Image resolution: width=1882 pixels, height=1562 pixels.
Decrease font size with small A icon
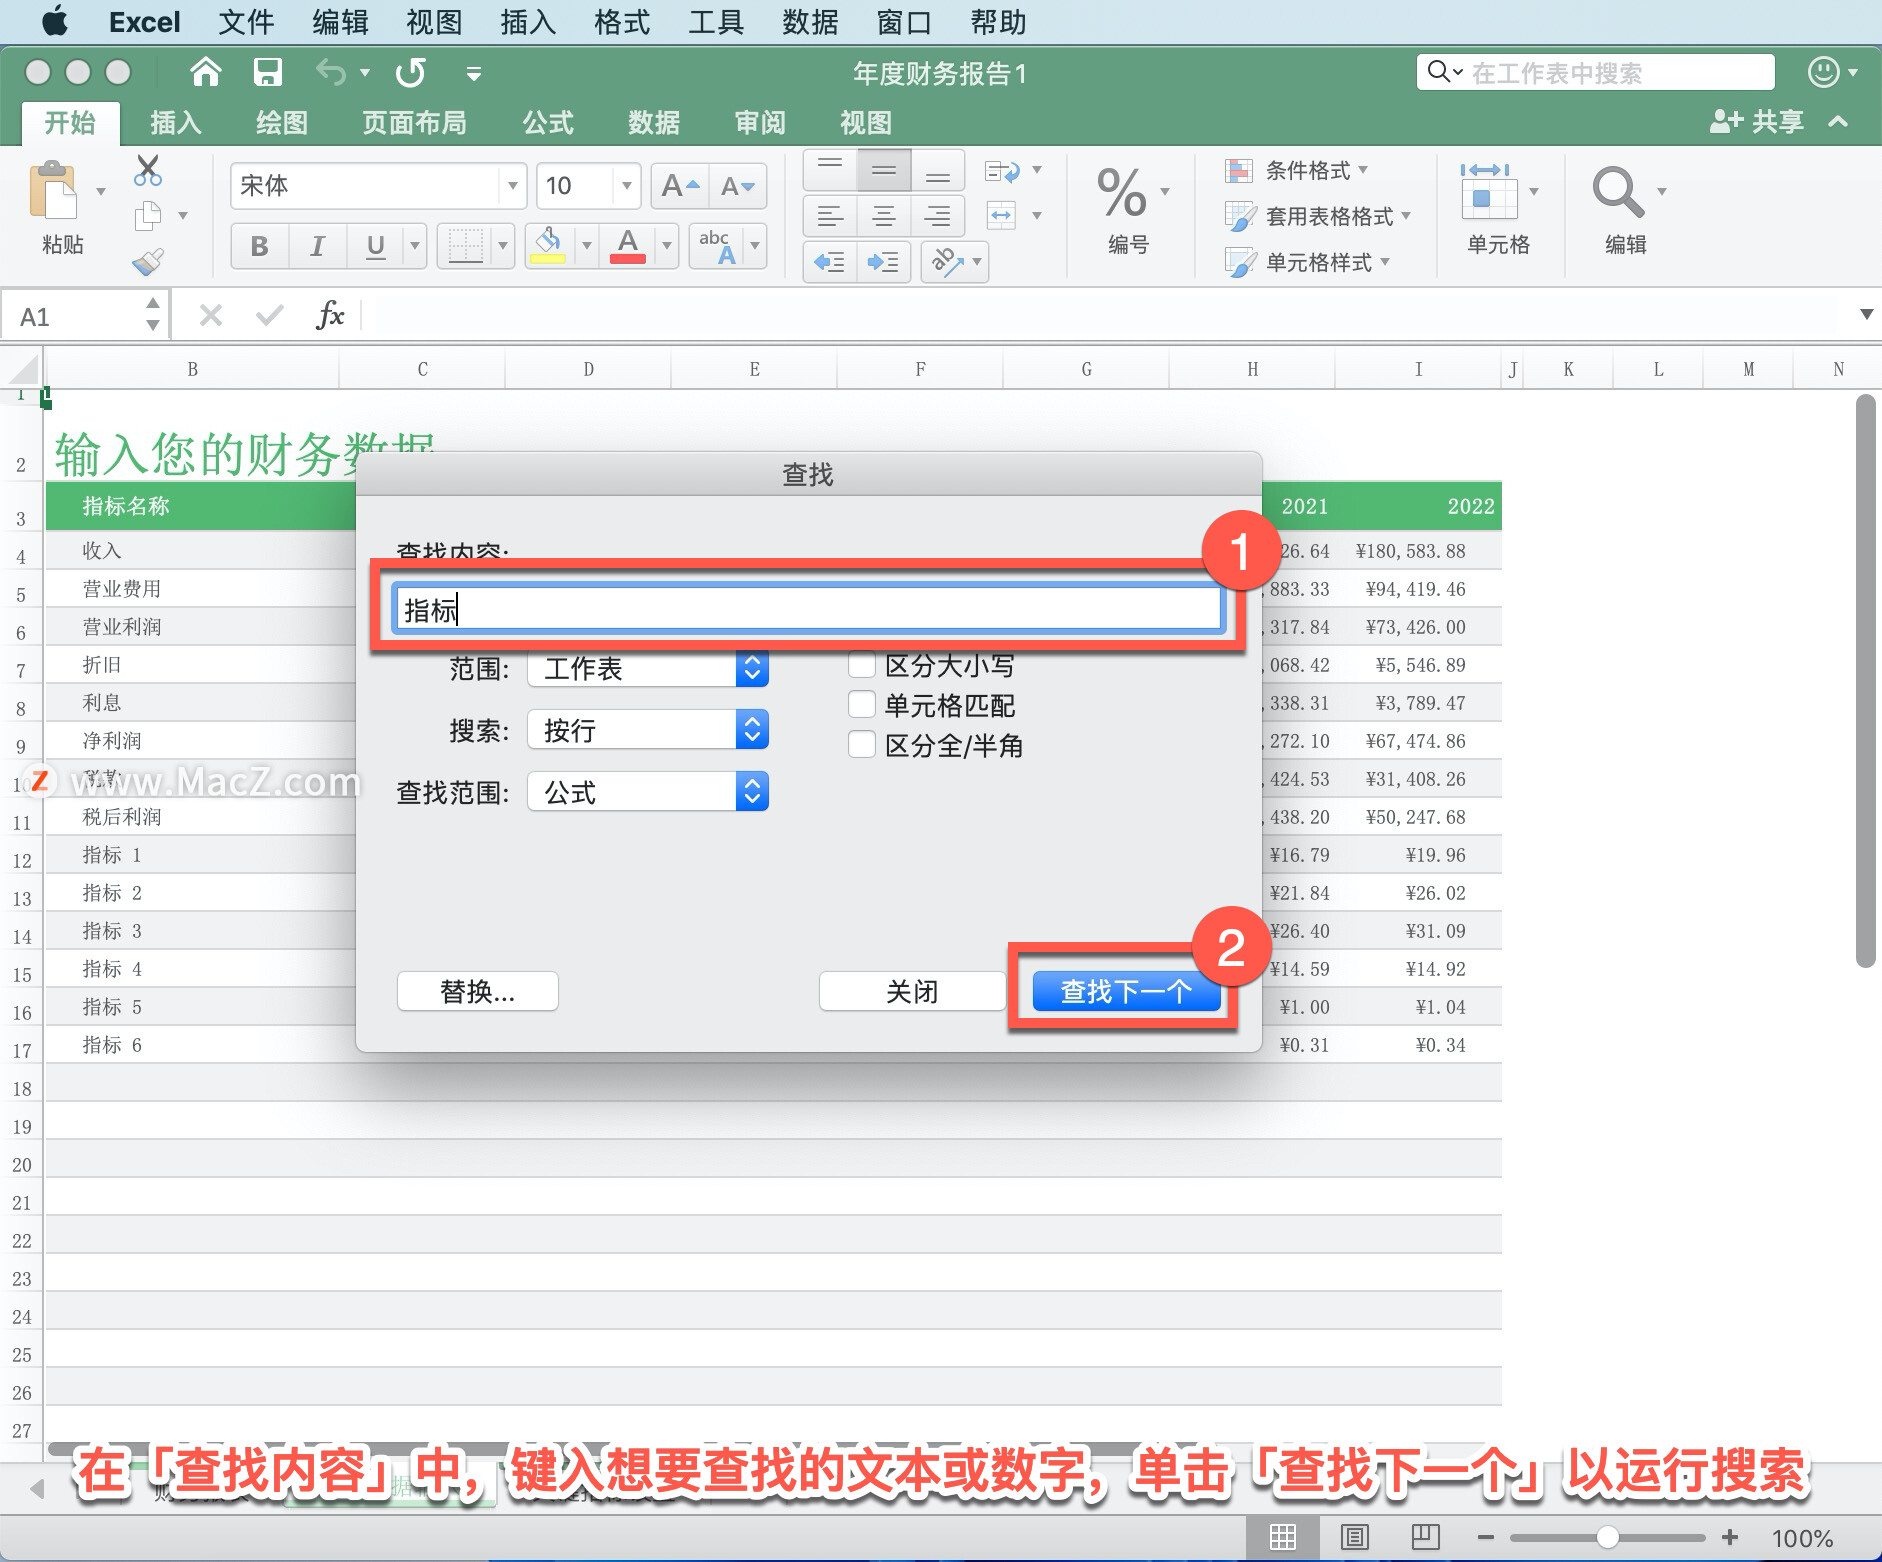click(x=738, y=186)
